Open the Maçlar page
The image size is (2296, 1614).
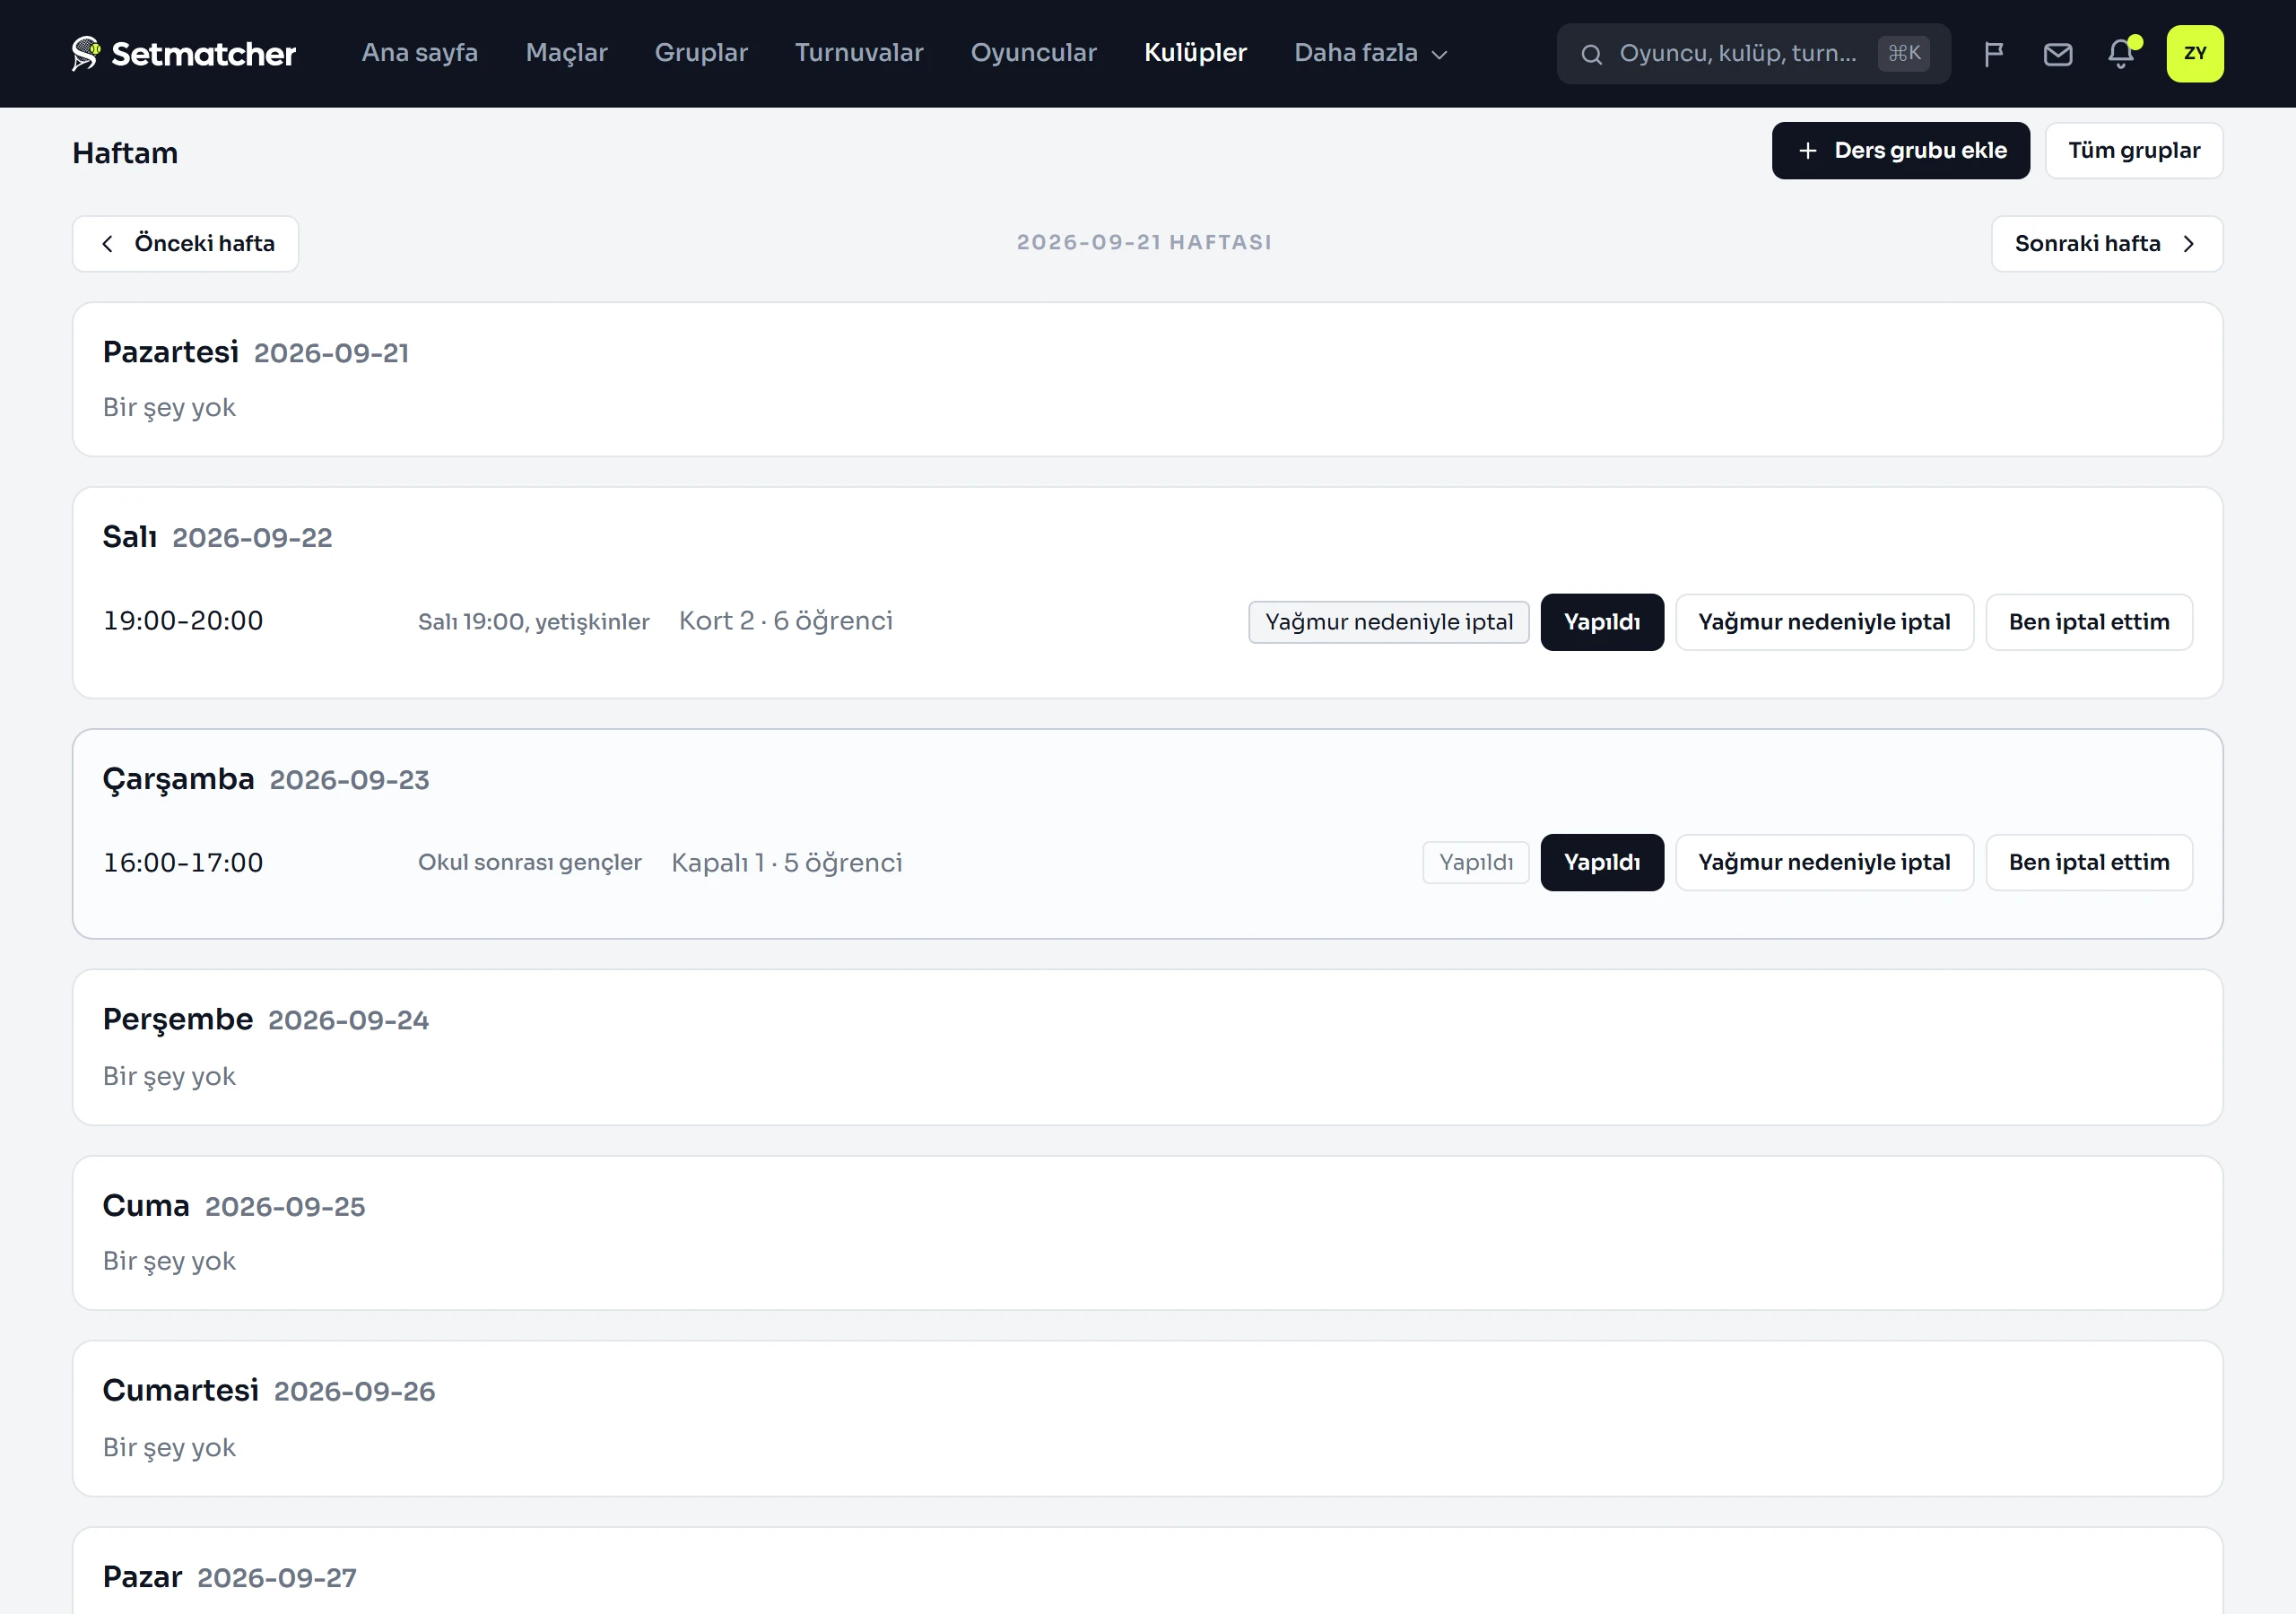point(567,53)
